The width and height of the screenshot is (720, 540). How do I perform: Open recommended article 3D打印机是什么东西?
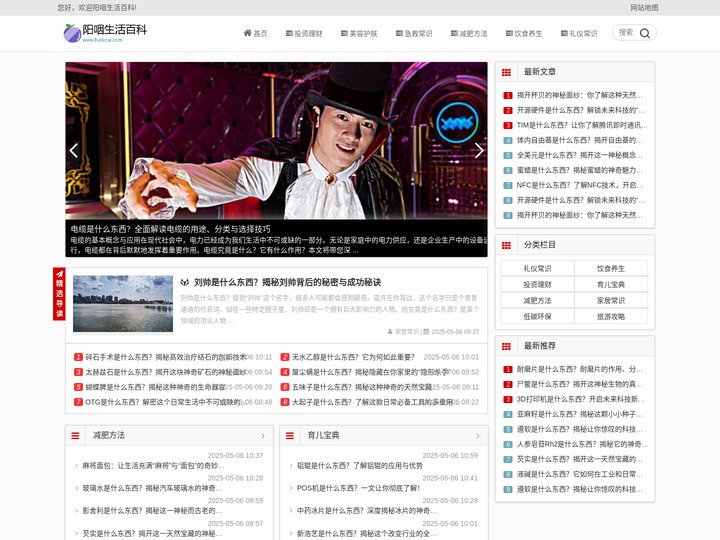(x=580, y=399)
